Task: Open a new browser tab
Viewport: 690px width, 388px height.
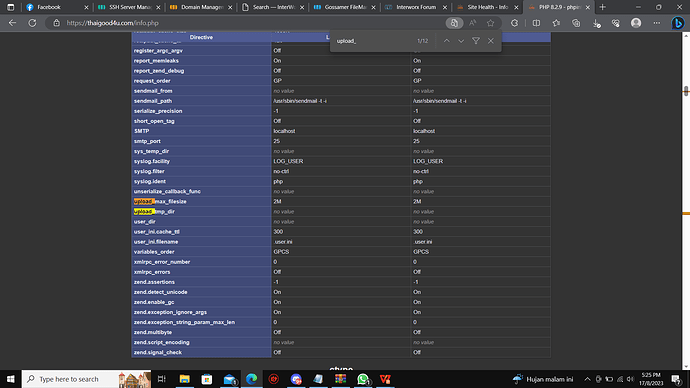Action: 602,7
